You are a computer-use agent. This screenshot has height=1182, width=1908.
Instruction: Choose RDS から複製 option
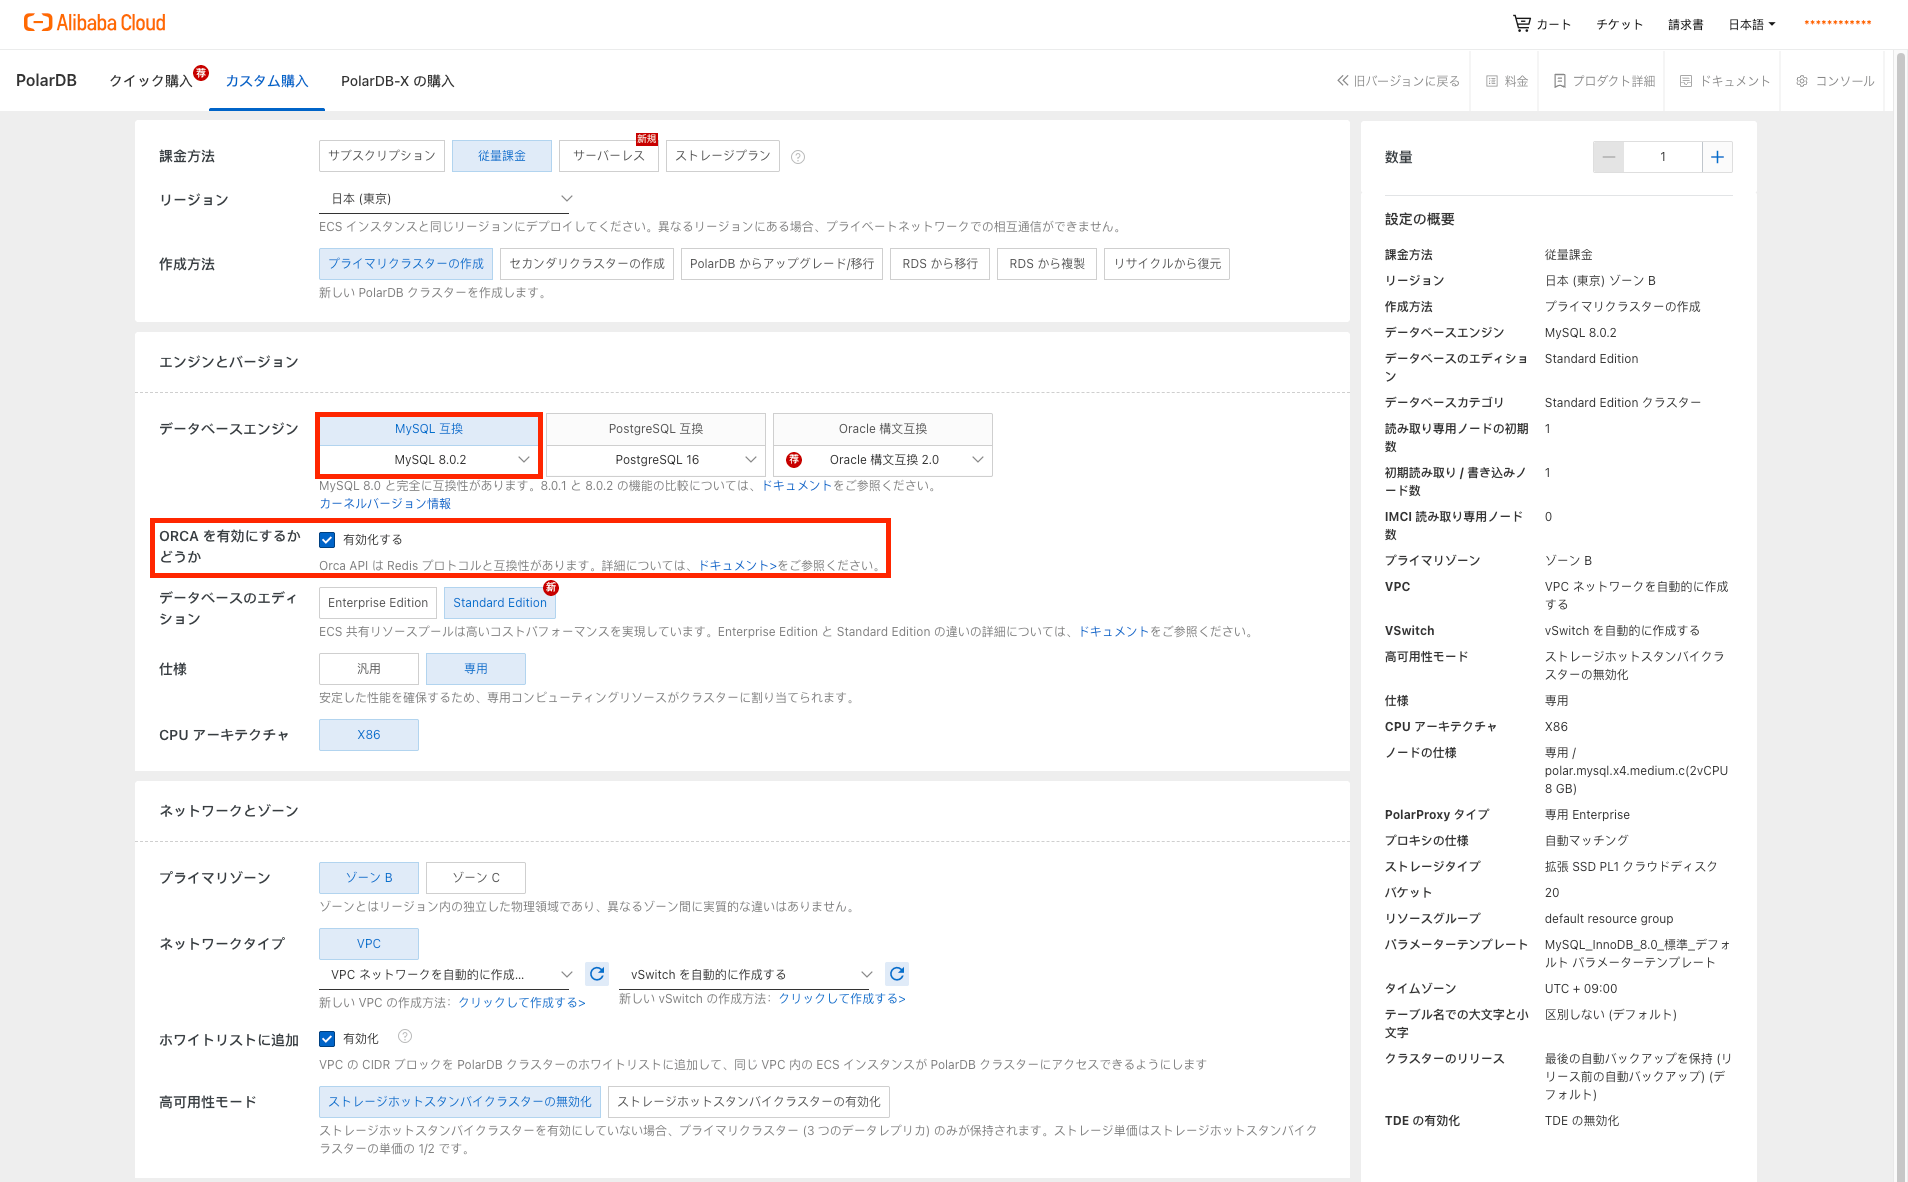point(1047,264)
